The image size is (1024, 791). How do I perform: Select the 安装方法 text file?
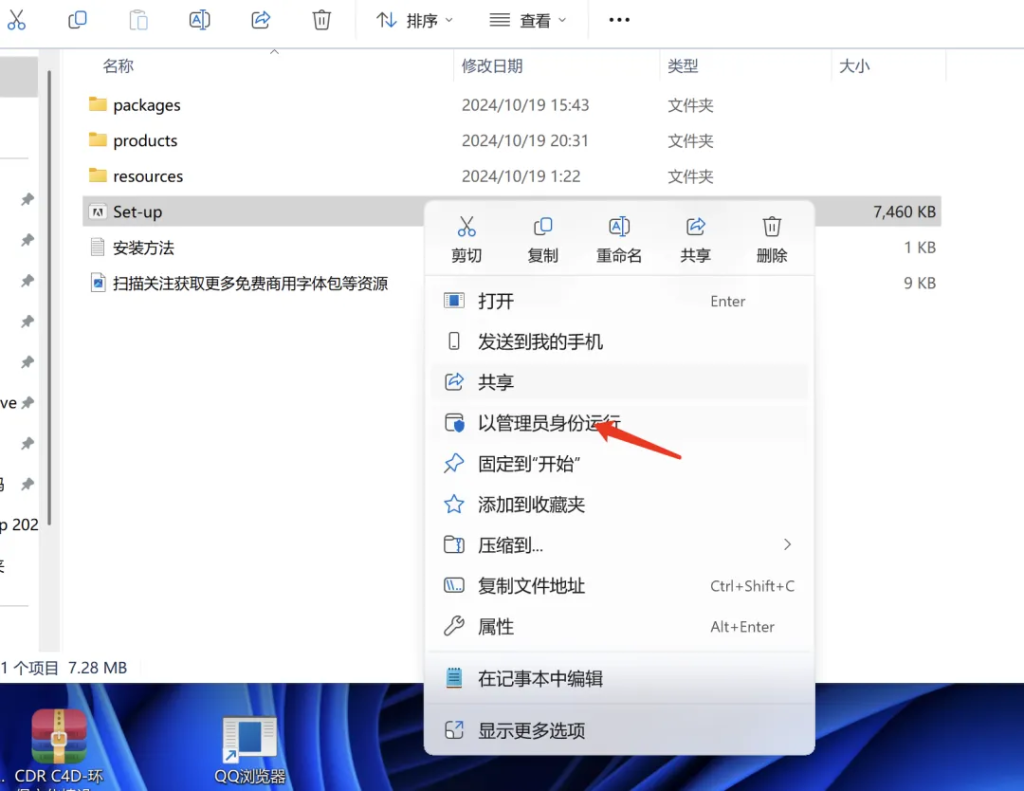[144, 248]
